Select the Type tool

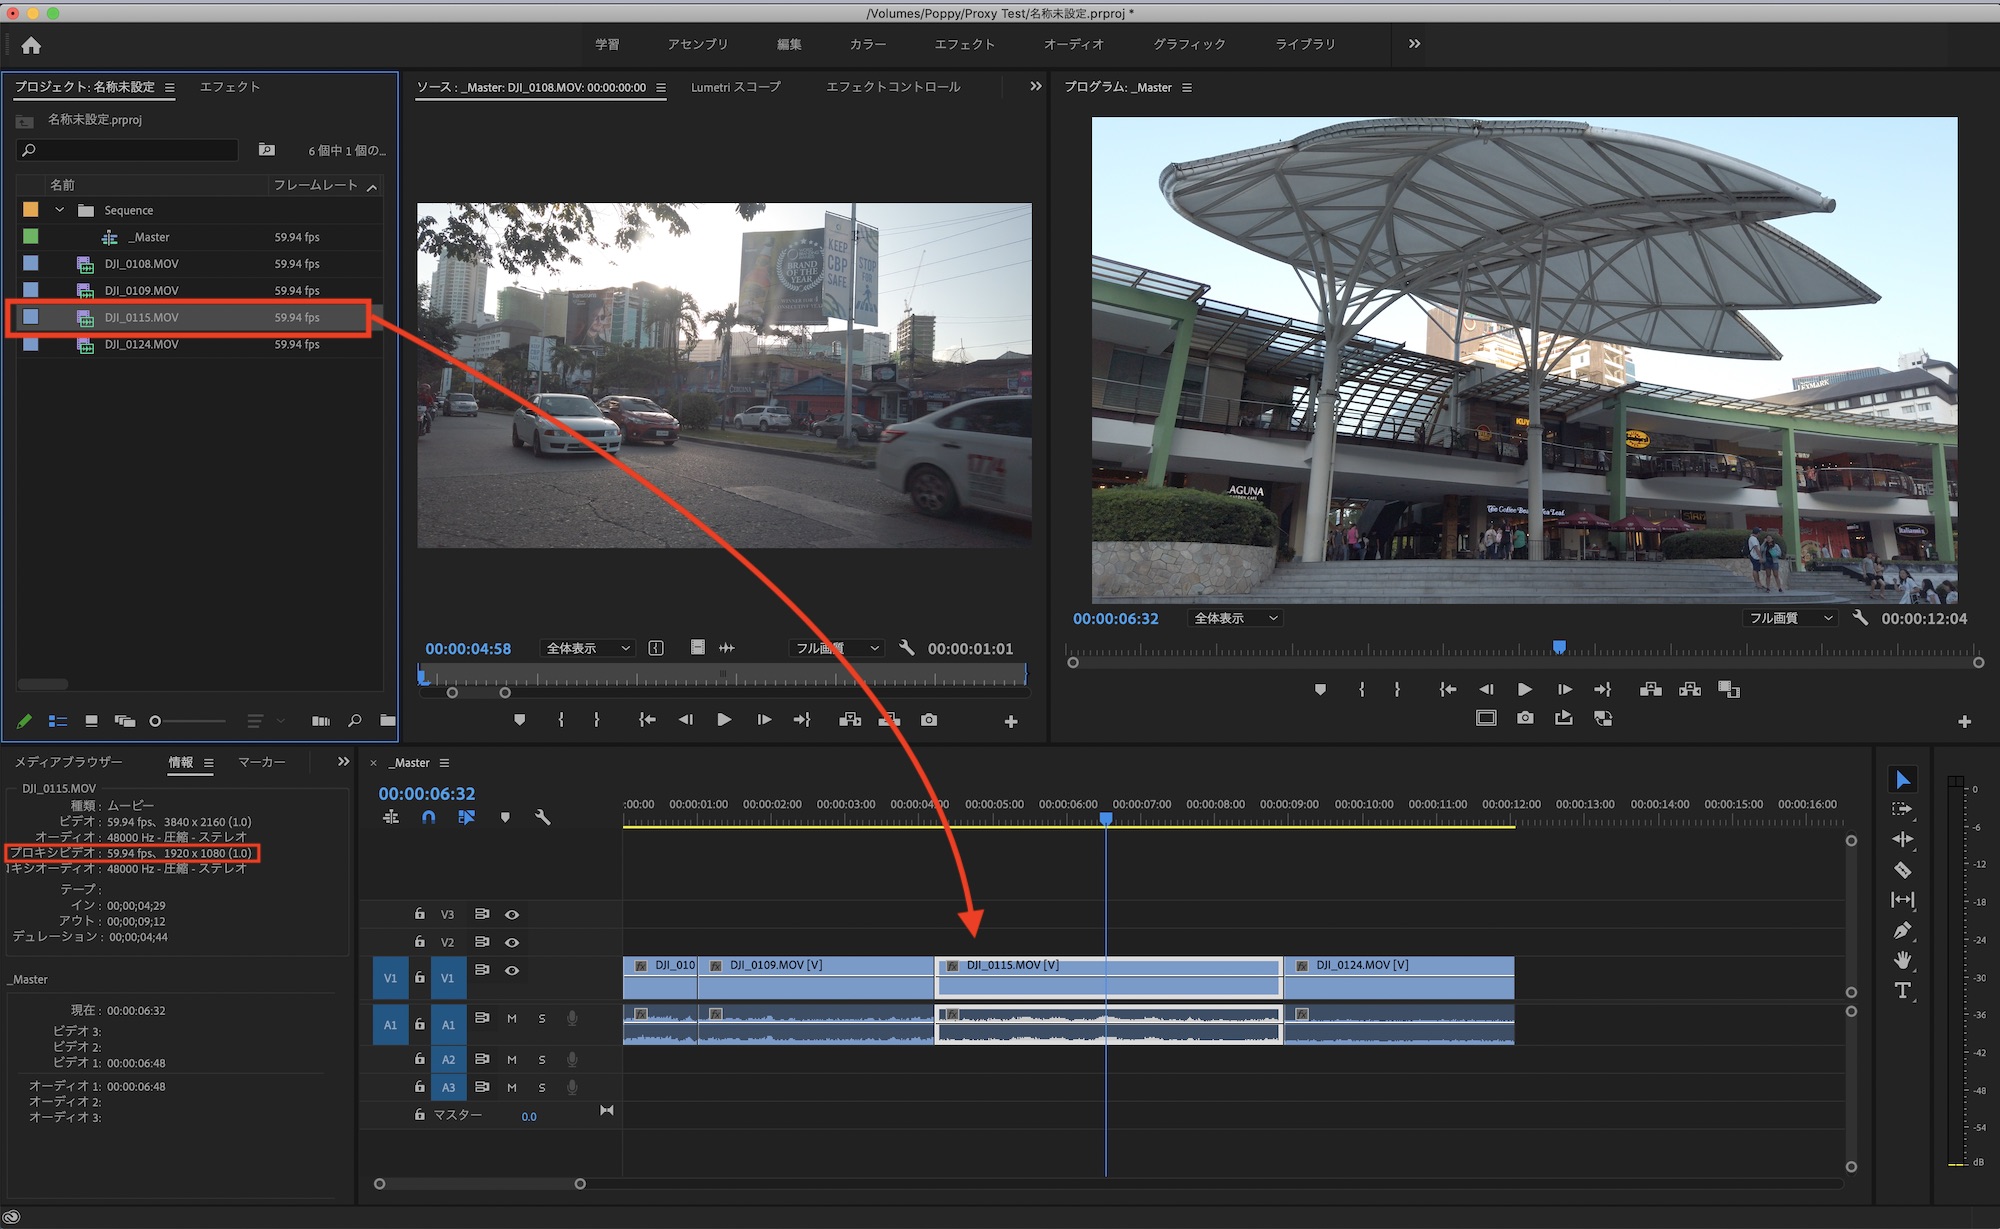[1902, 991]
